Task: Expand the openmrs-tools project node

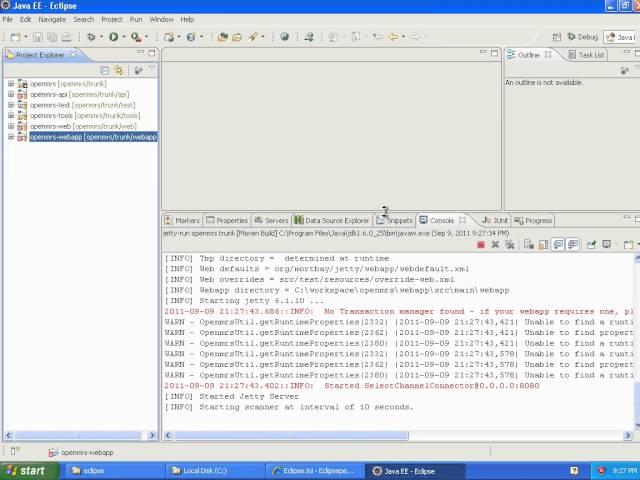Action: [11, 116]
